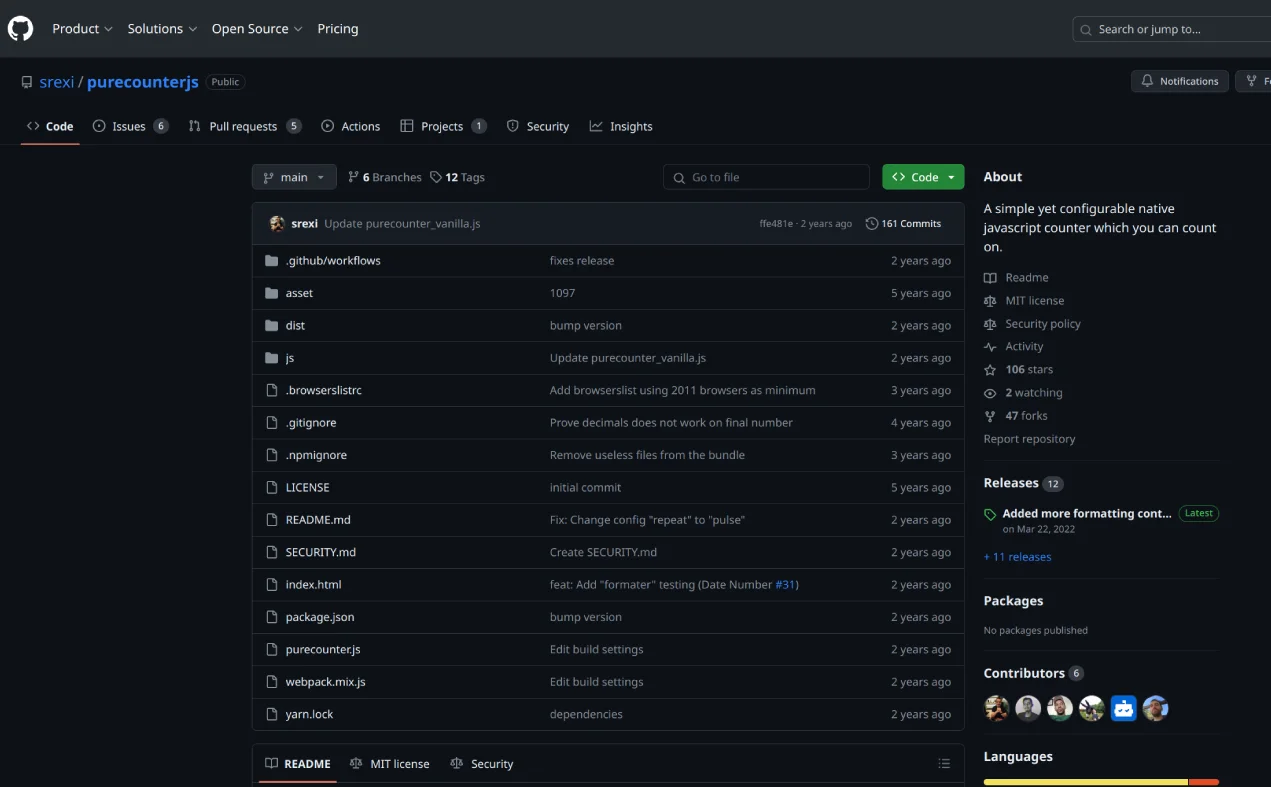Image resolution: width=1271 pixels, height=787 pixels.
Task: Open the 'Fix: Change config repeat to pulse' commit
Action: 647,520
